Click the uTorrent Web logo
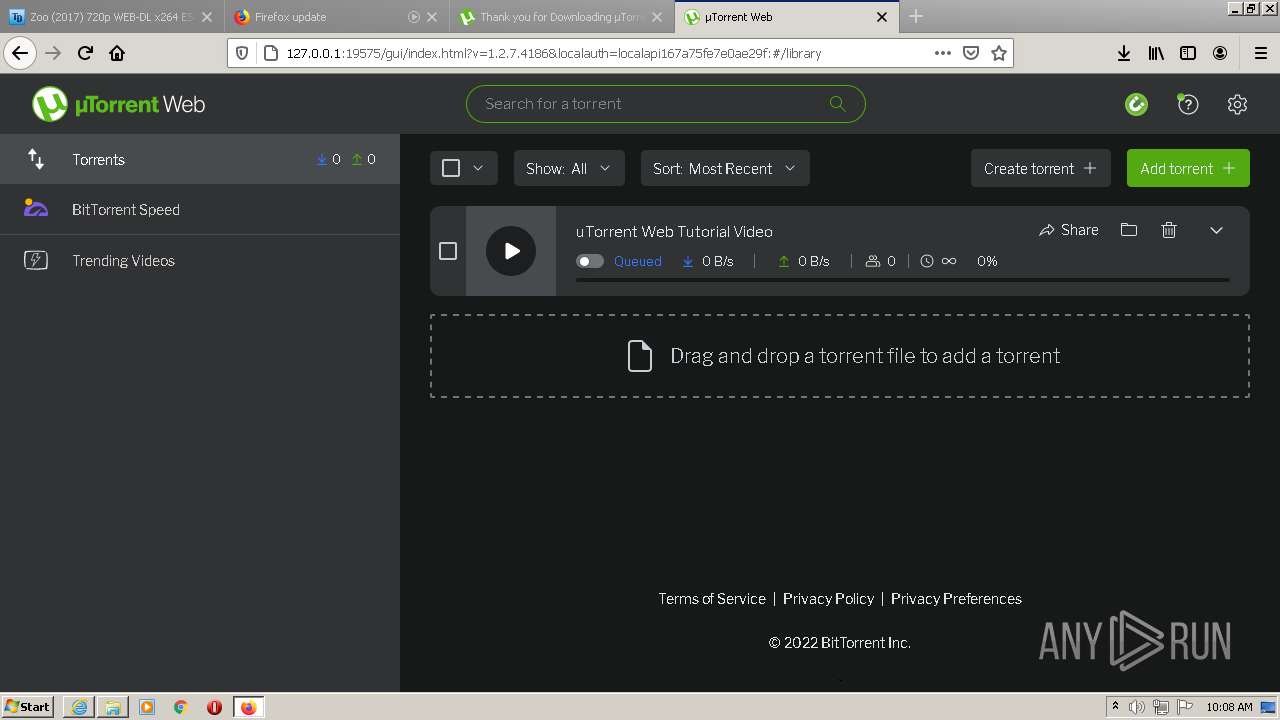Viewport: 1280px width, 720px height. 118,104
